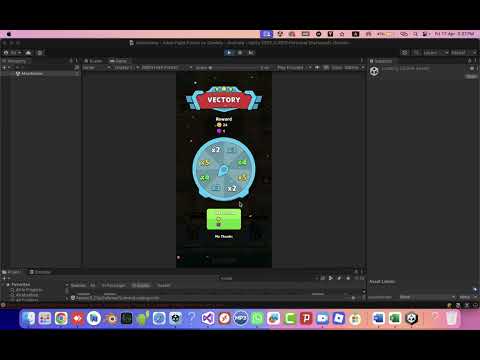This screenshot has width=480, height=360.
Task: Switch to the Hierarchy tab
Action: 16,61
